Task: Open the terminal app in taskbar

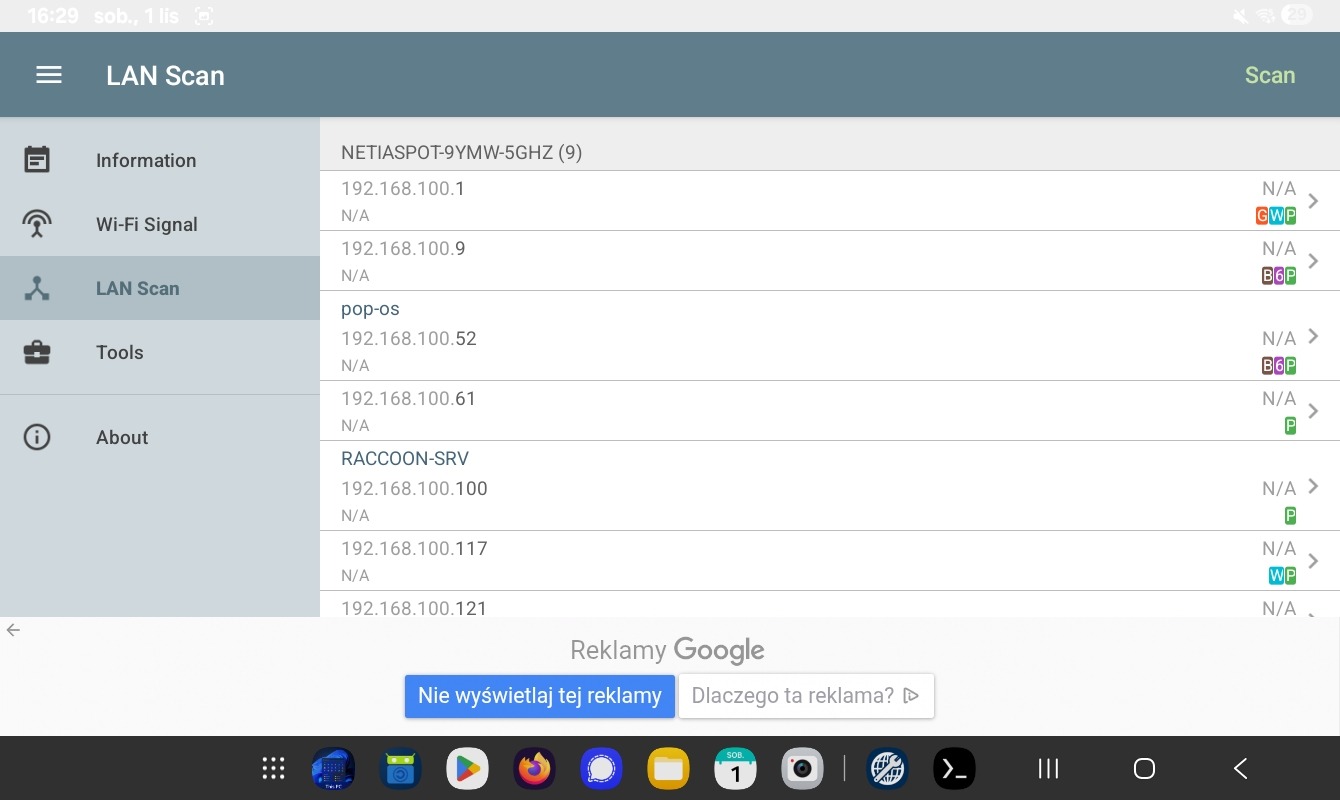Action: click(953, 768)
